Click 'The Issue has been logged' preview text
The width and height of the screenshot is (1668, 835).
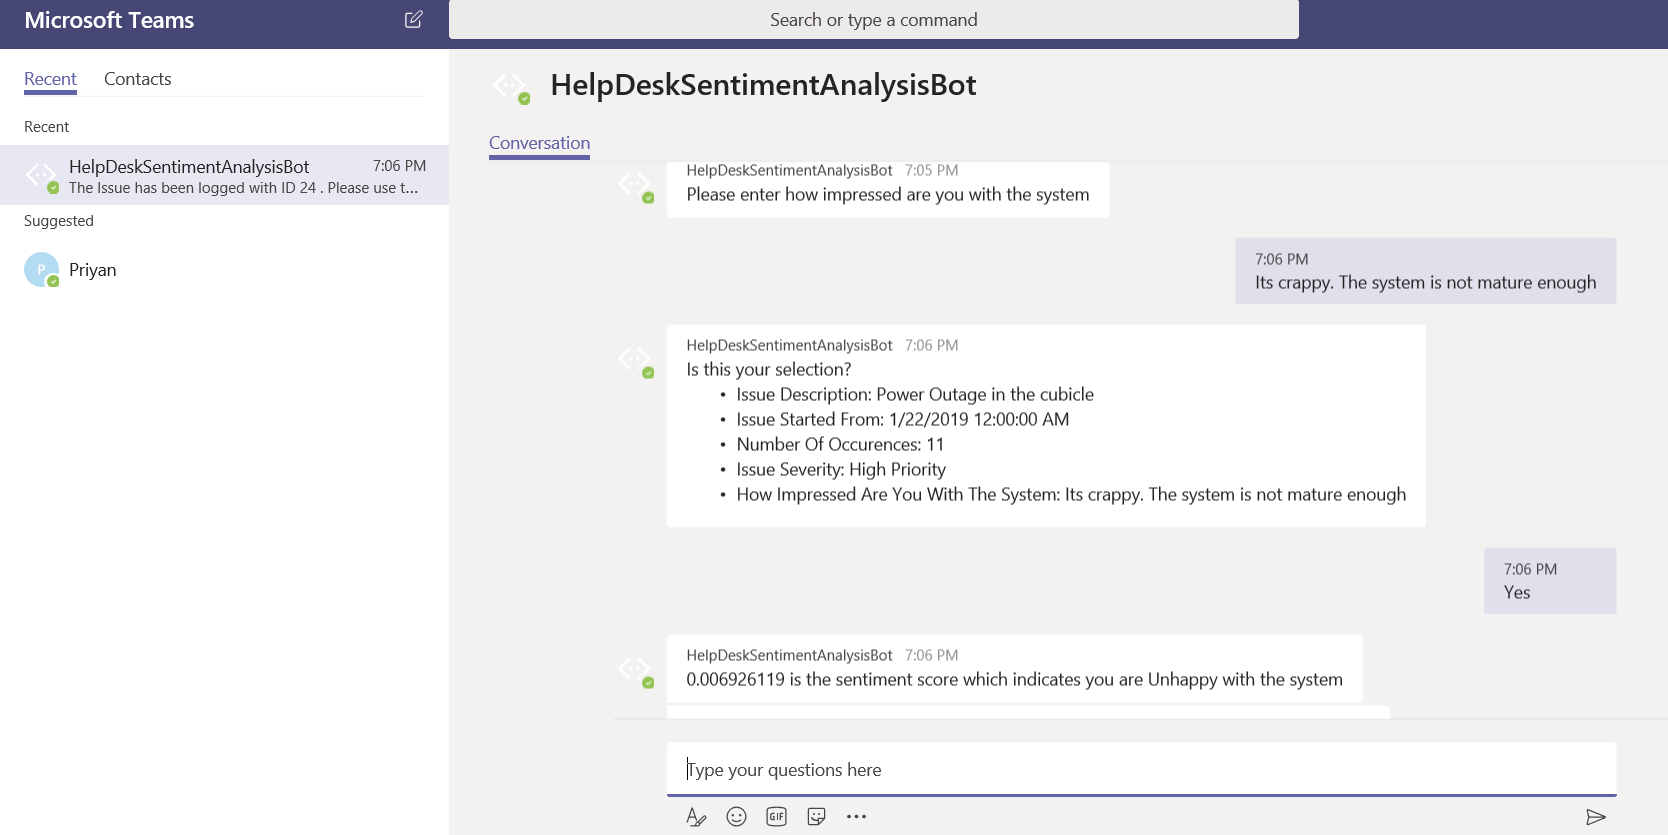(244, 188)
